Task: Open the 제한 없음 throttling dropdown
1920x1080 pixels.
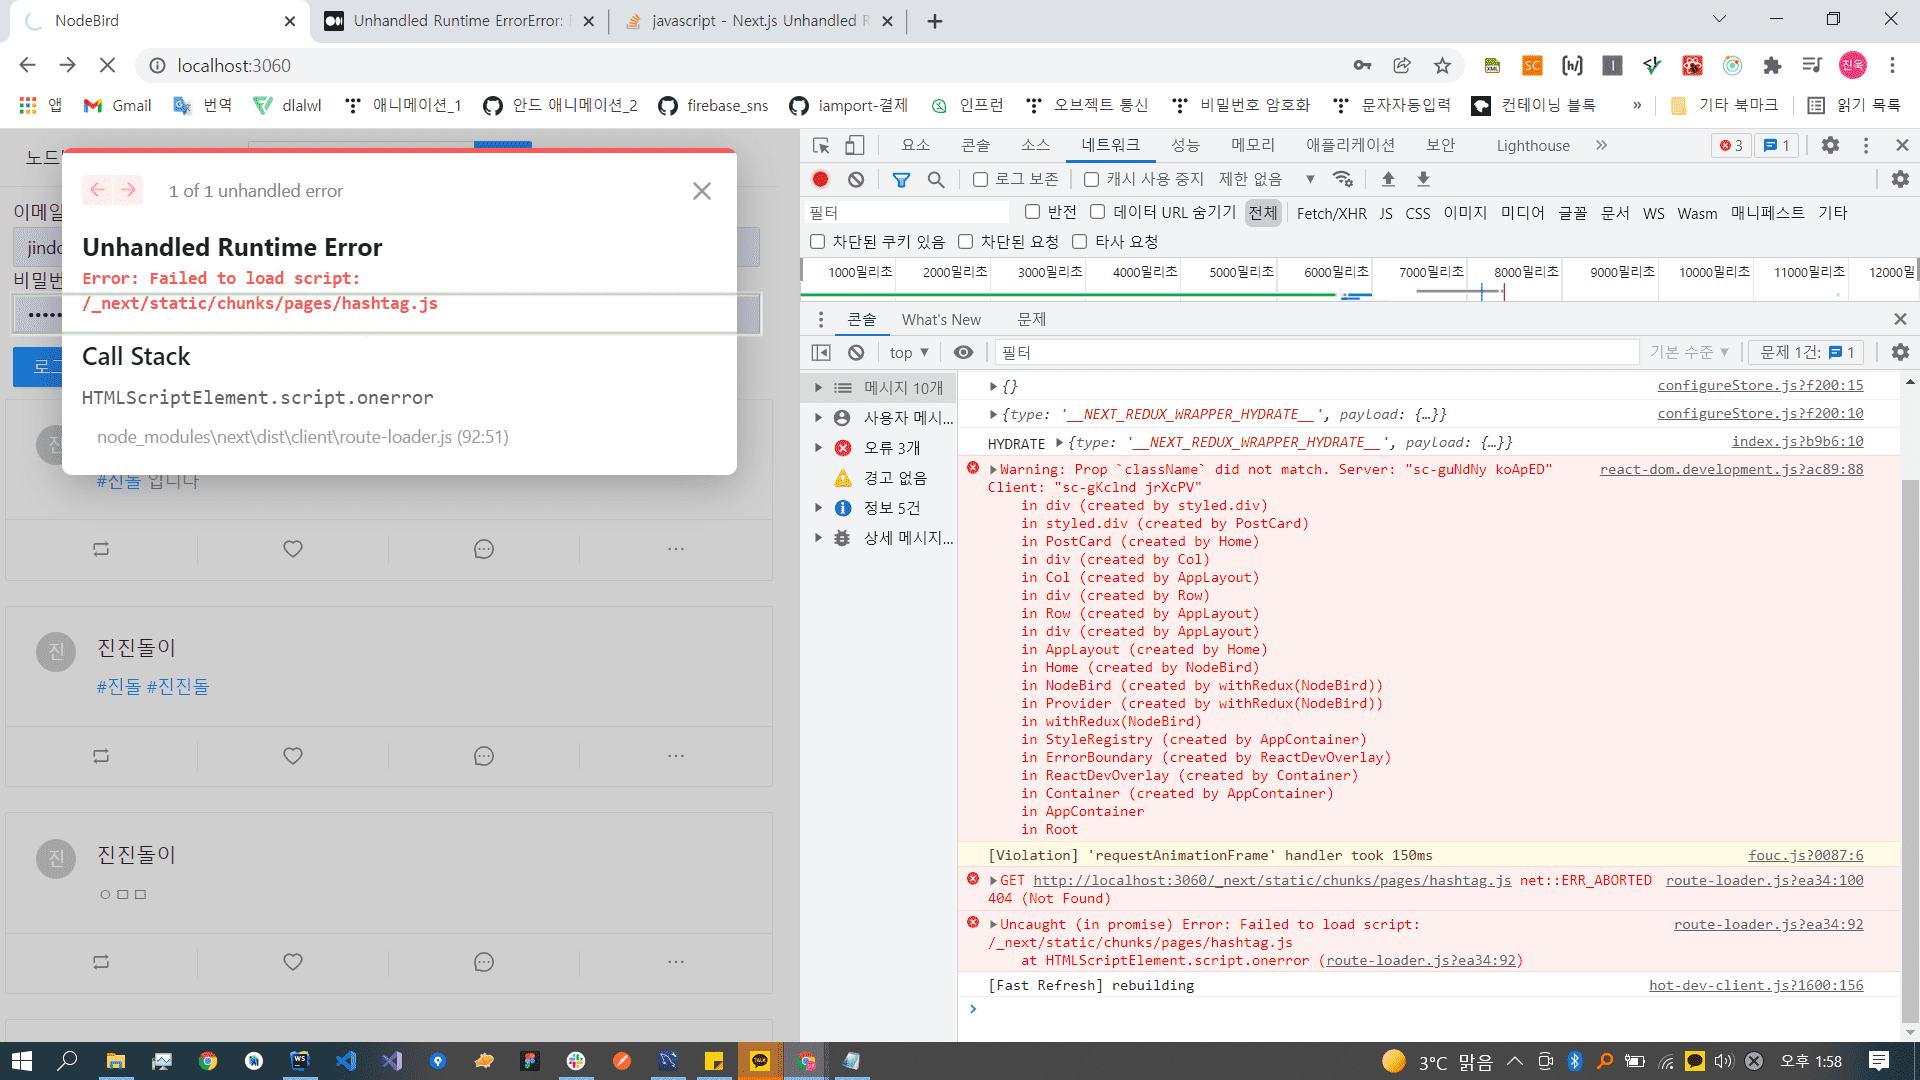Action: 1266,179
